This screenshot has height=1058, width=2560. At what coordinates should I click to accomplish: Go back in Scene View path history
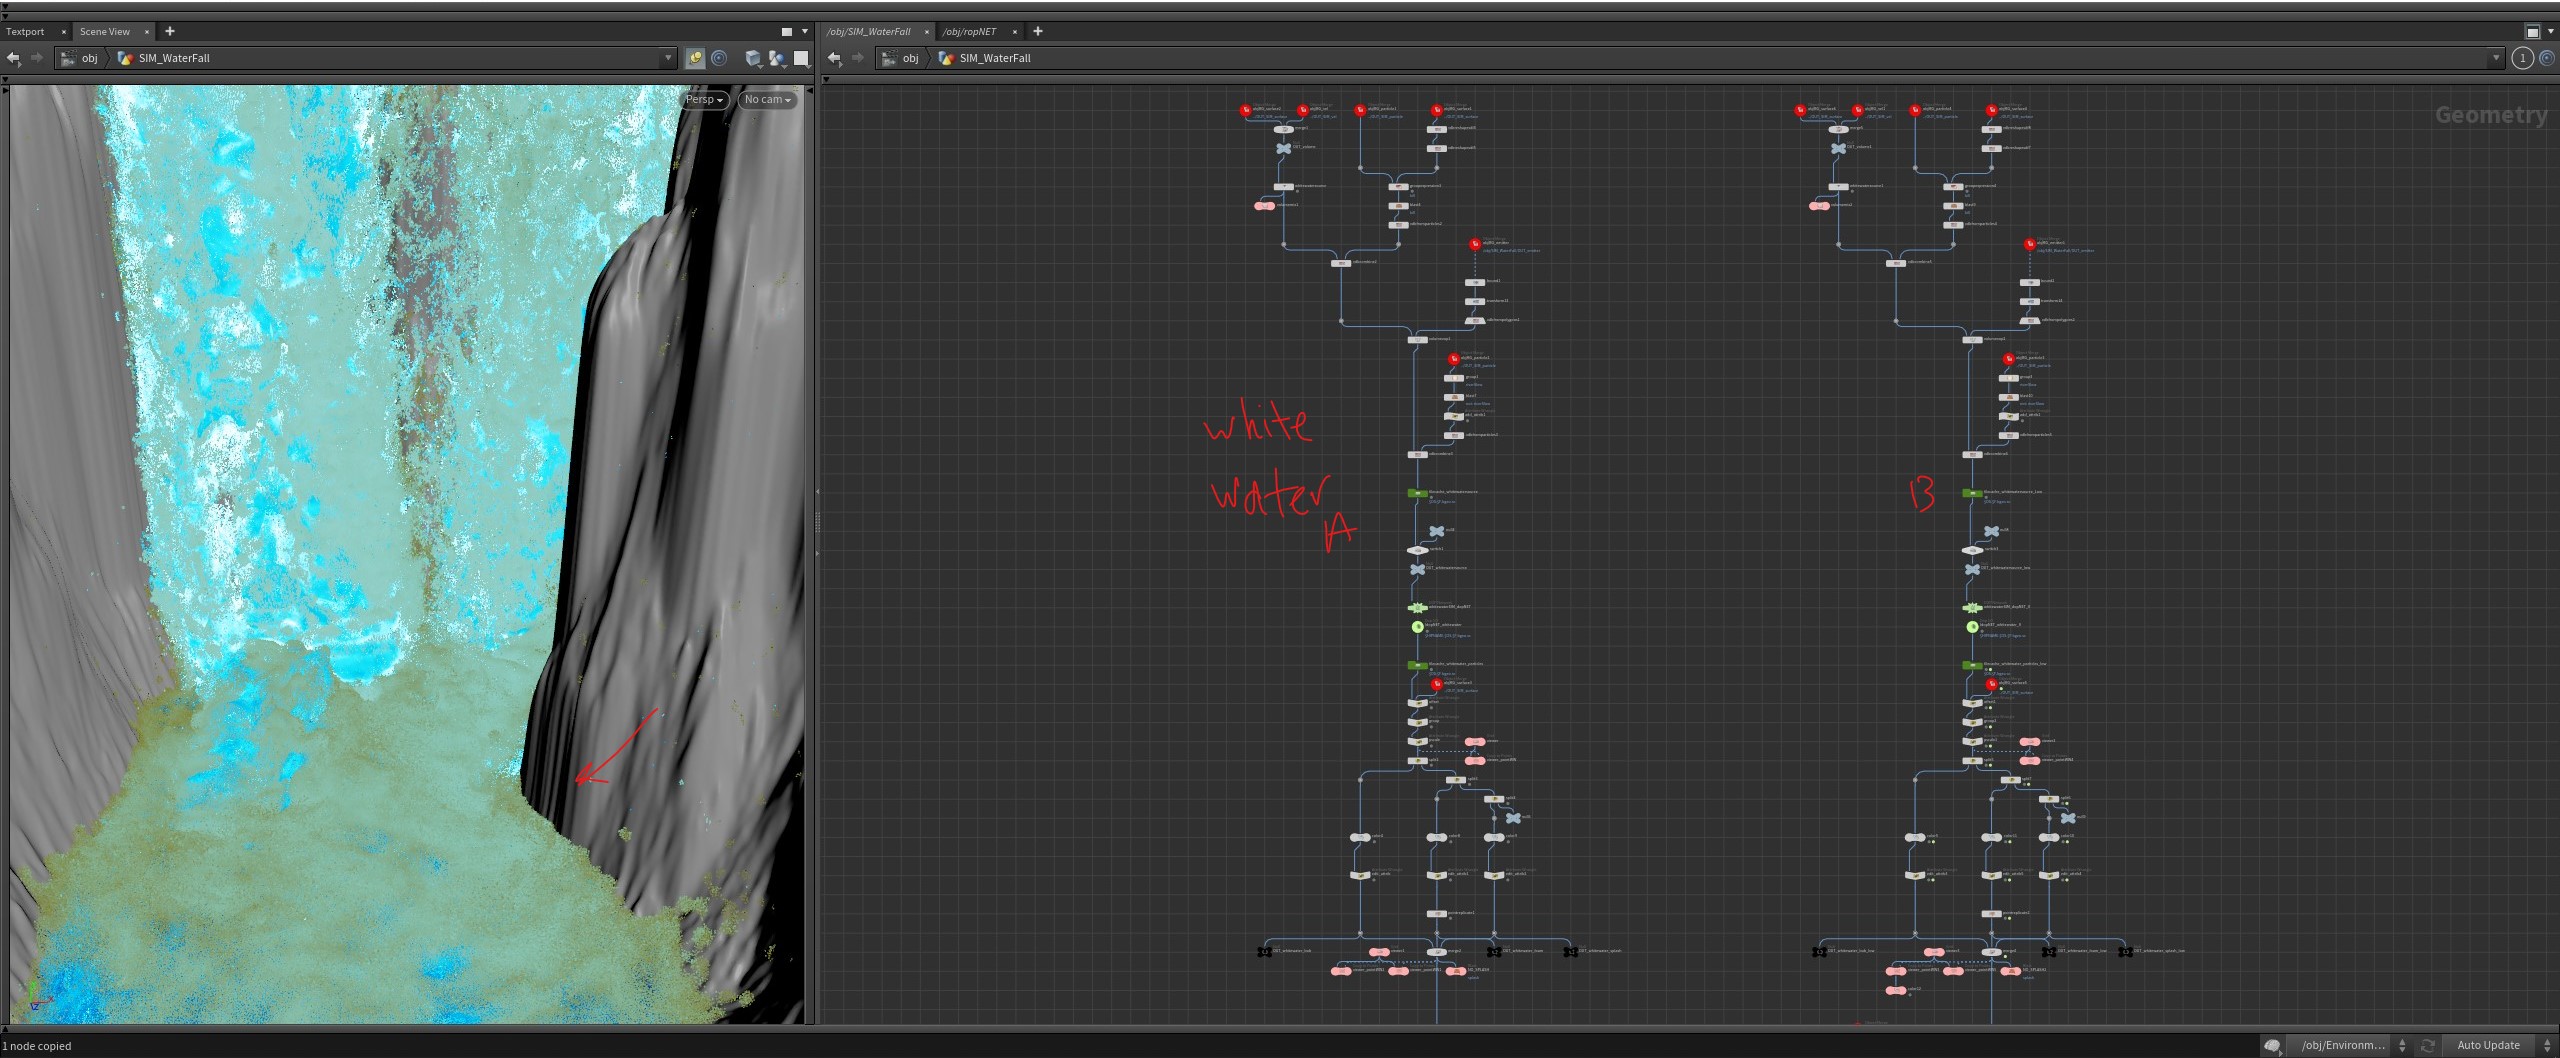pos(14,58)
